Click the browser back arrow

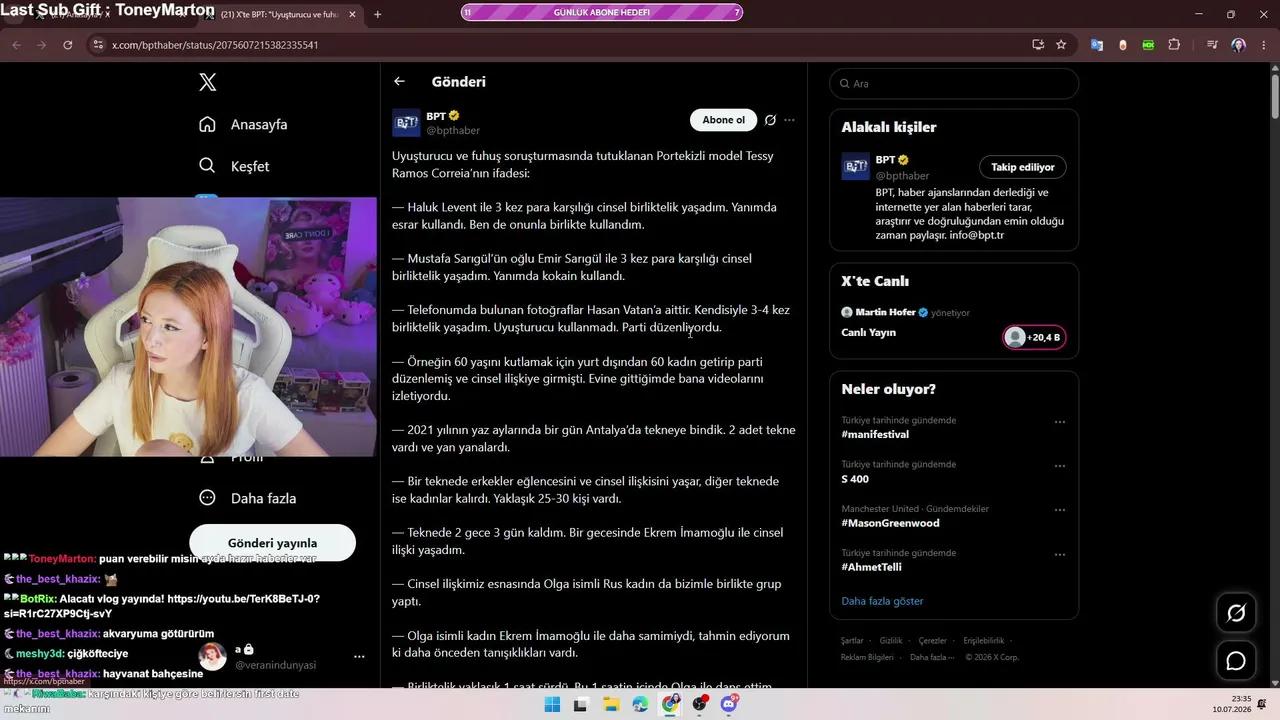16,45
